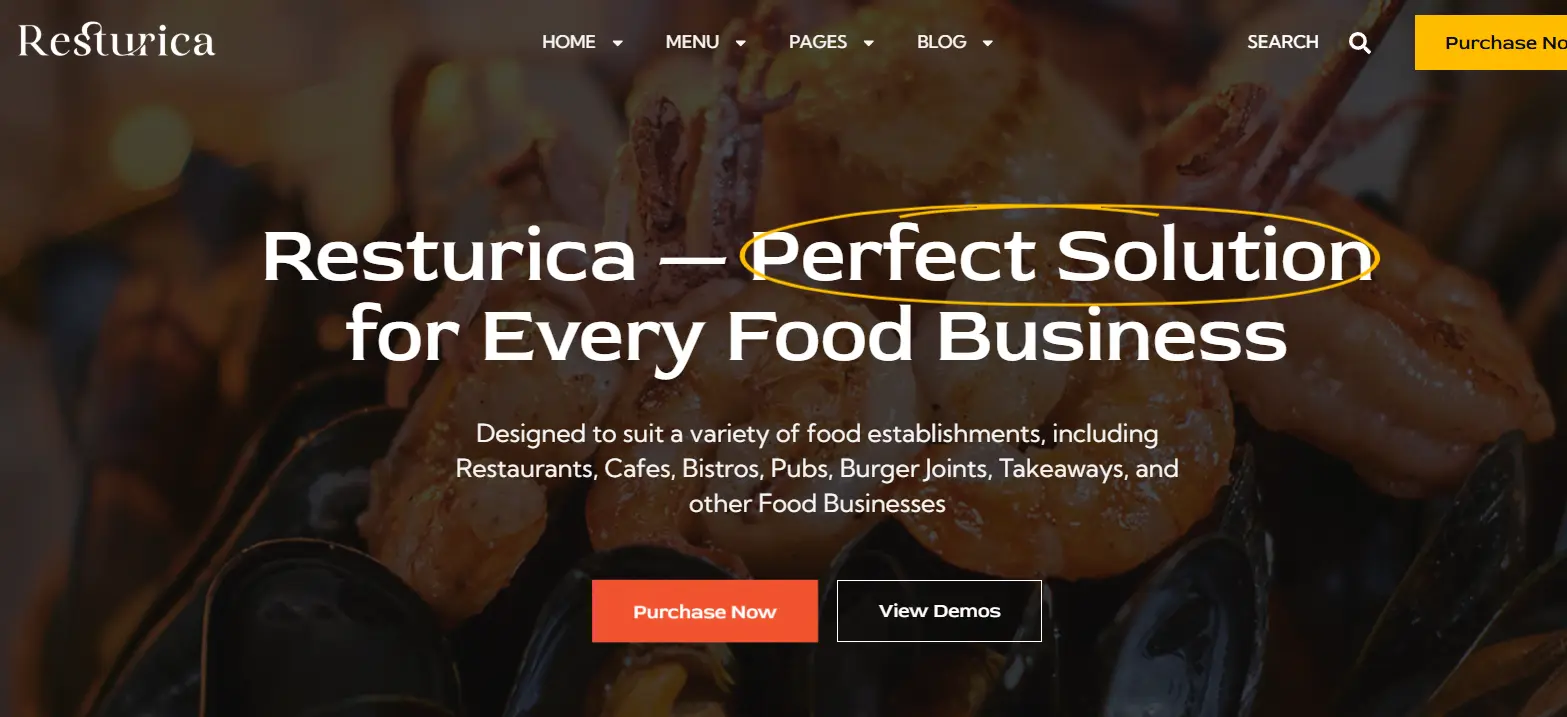
Task: Click the circled Perfect Solution text
Action: point(1060,256)
